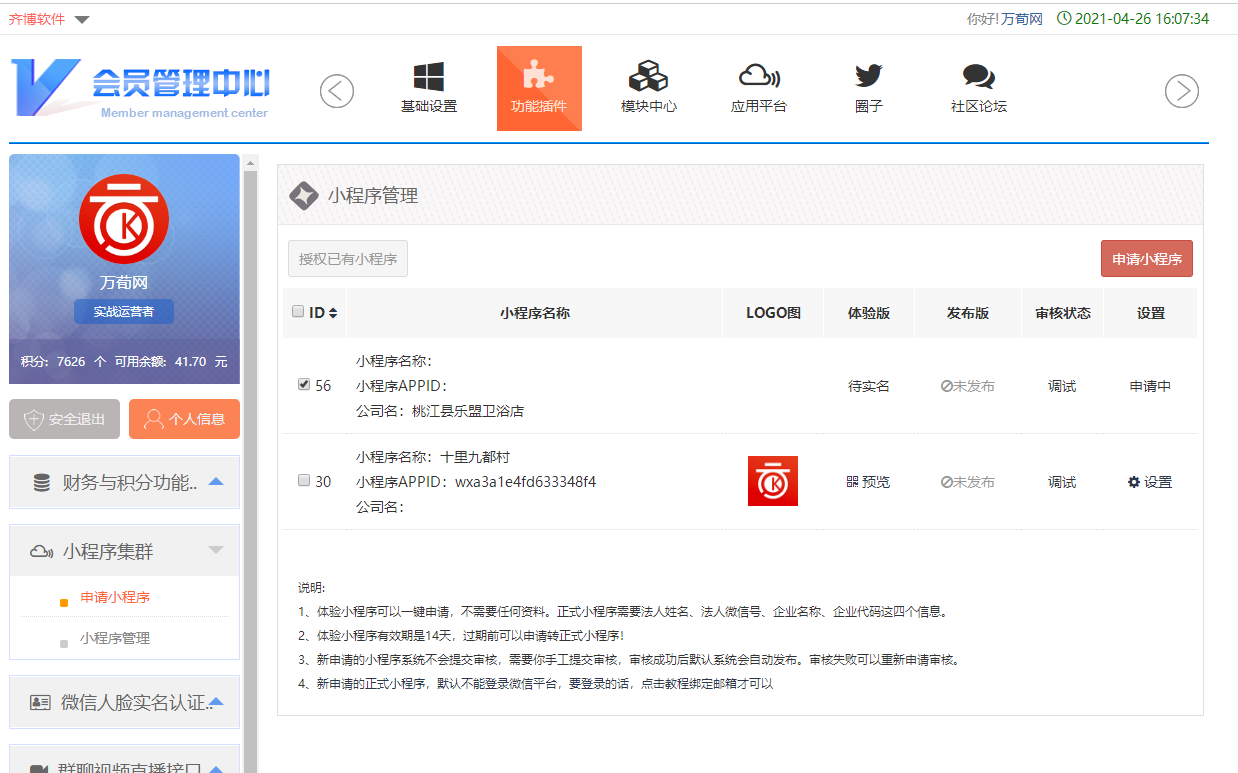Click the right arrow navigation circle
The image size is (1238, 773).
pyautogui.click(x=1182, y=91)
